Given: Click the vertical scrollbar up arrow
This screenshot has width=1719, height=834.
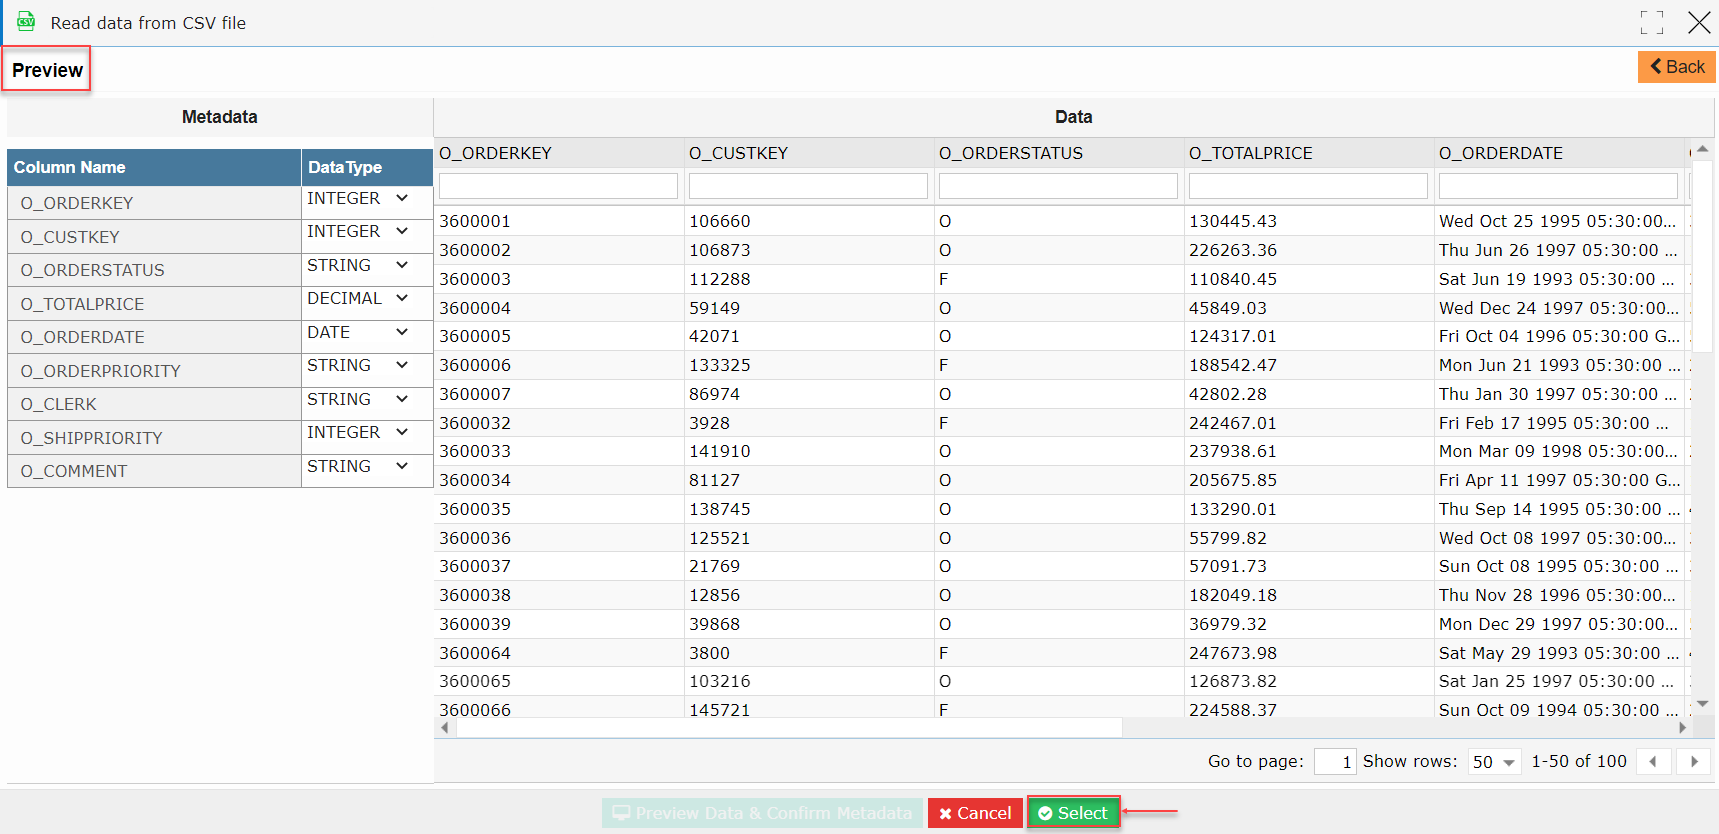Looking at the screenshot, I should 1702,149.
